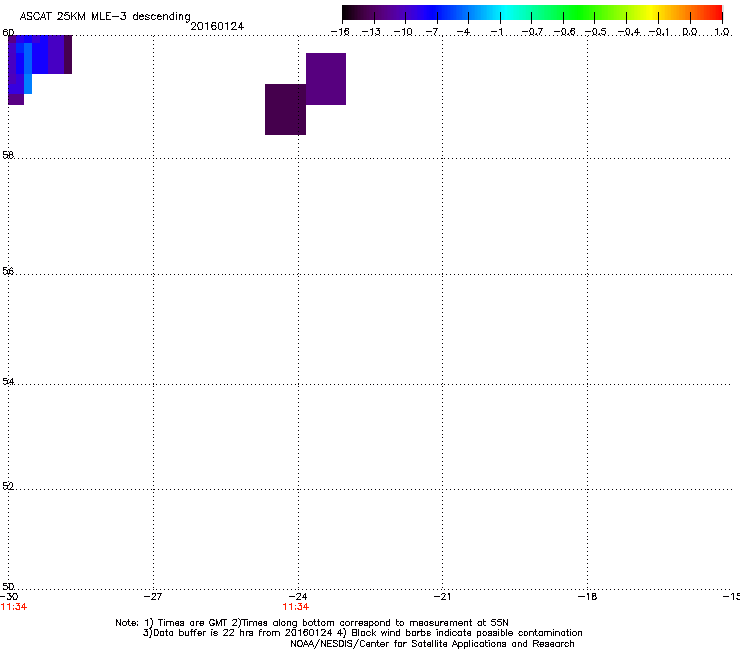740x650 pixels.
Task: Click the -10 label on the color bar
Action: [403, 32]
